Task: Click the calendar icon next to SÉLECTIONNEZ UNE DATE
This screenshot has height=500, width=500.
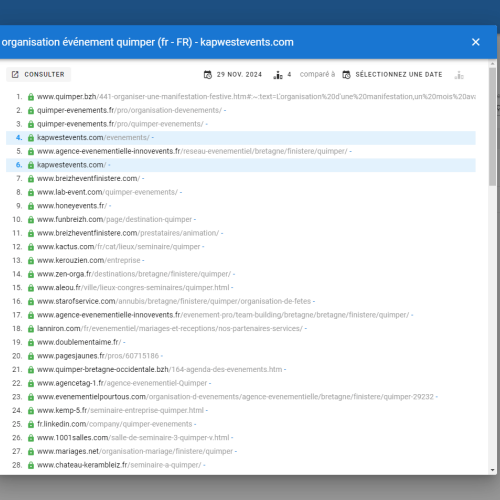Action: click(x=346, y=75)
